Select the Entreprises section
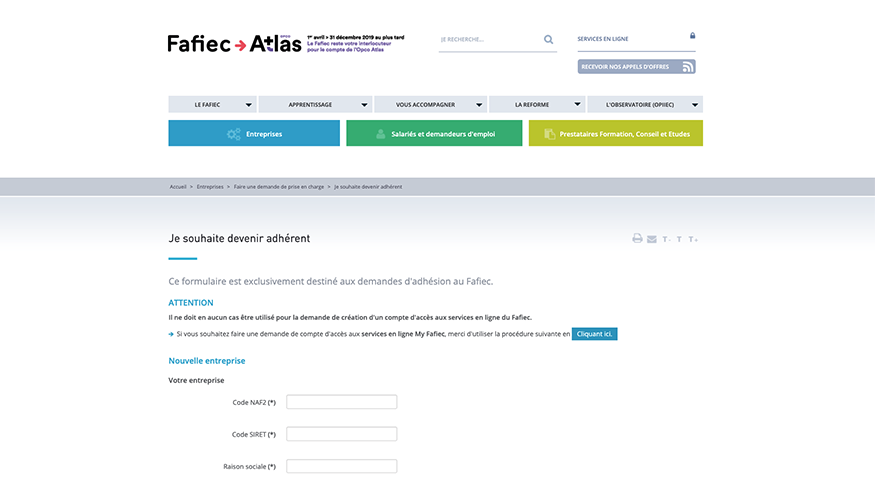 (254, 133)
